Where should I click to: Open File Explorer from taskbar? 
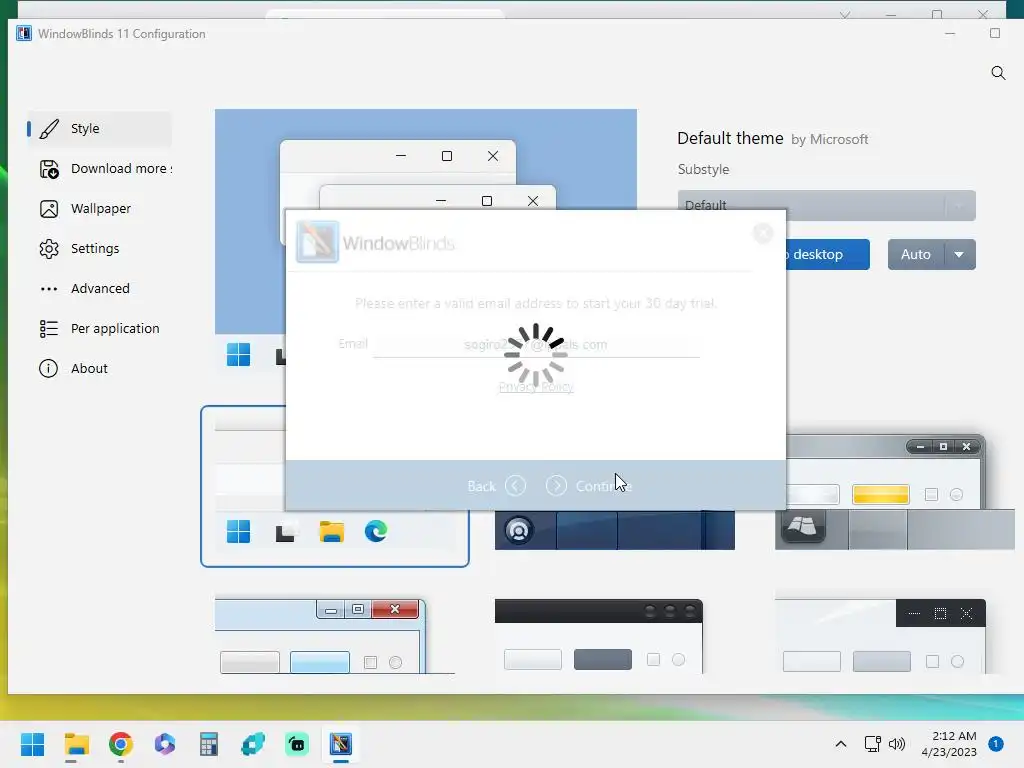tap(76, 744)
